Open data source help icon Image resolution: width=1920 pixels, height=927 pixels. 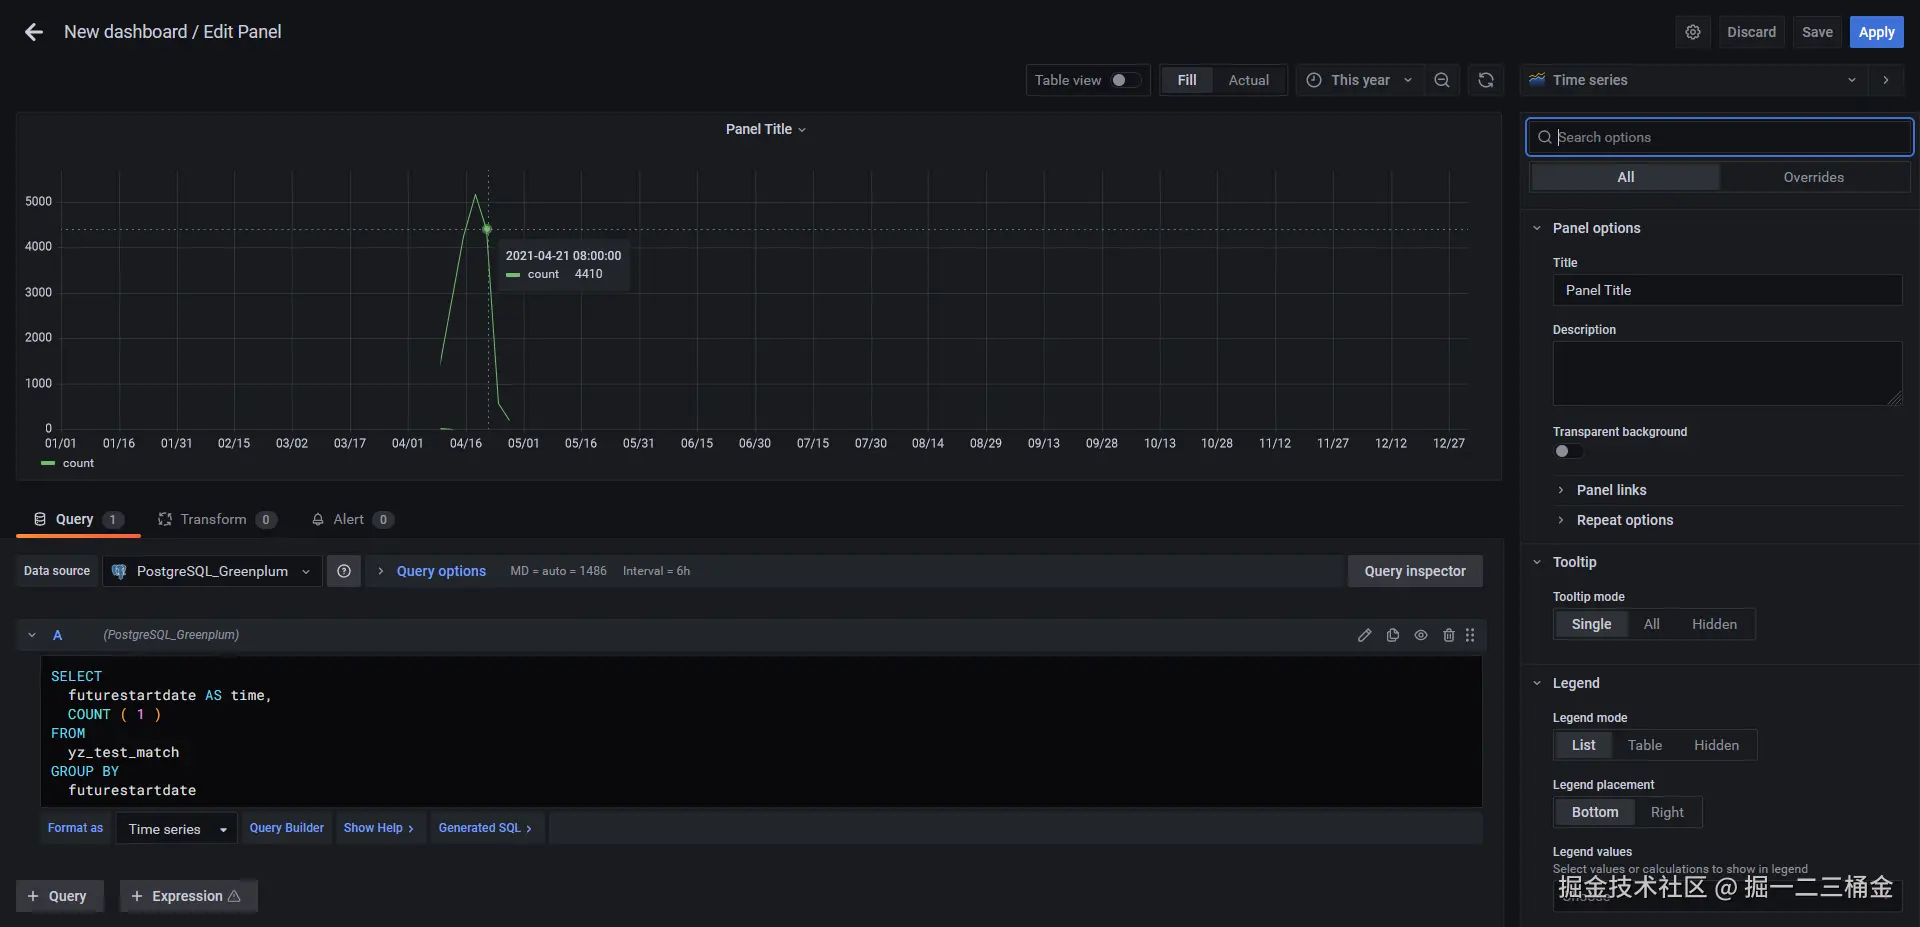[344, 571]
